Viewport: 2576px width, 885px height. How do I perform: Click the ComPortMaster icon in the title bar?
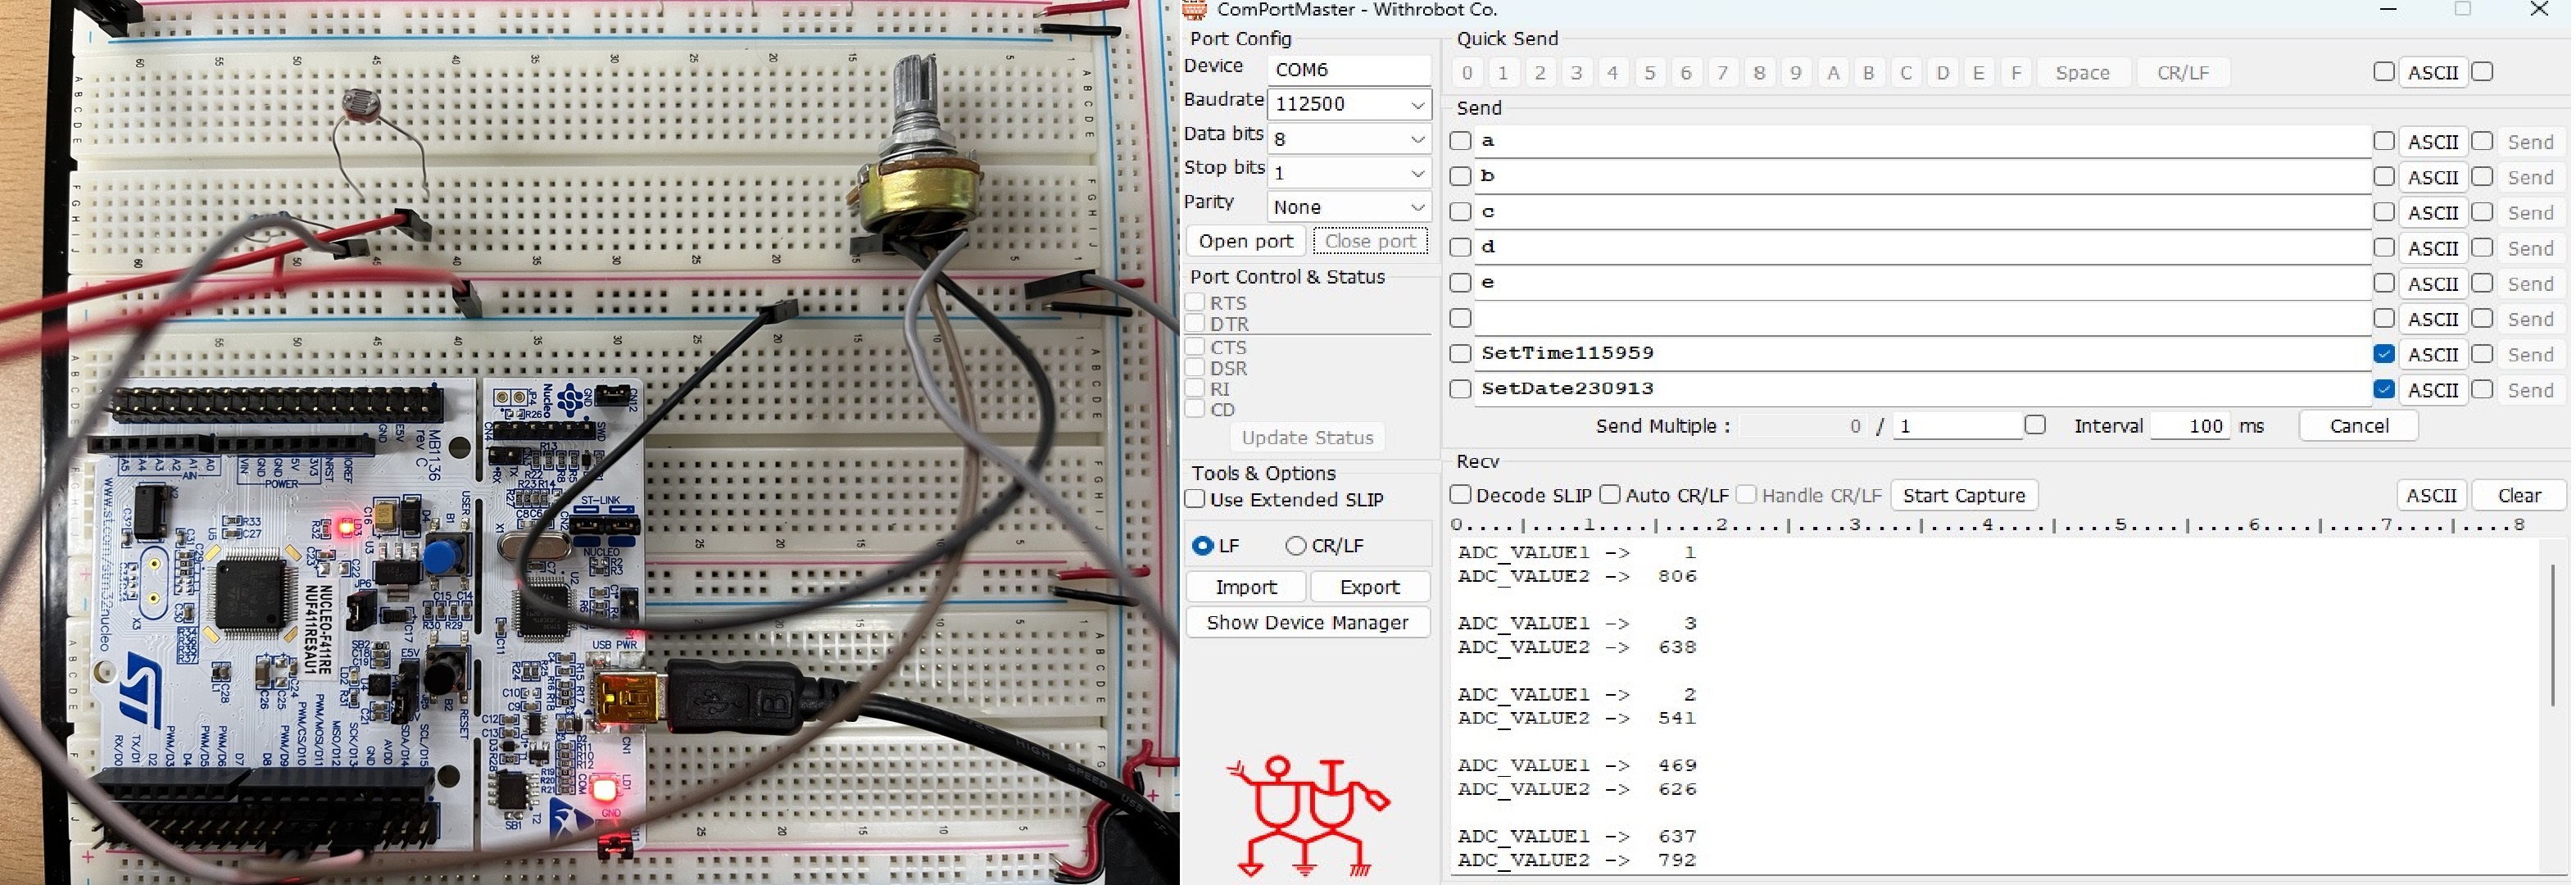pyautogui.click(x=1196, y=10)
